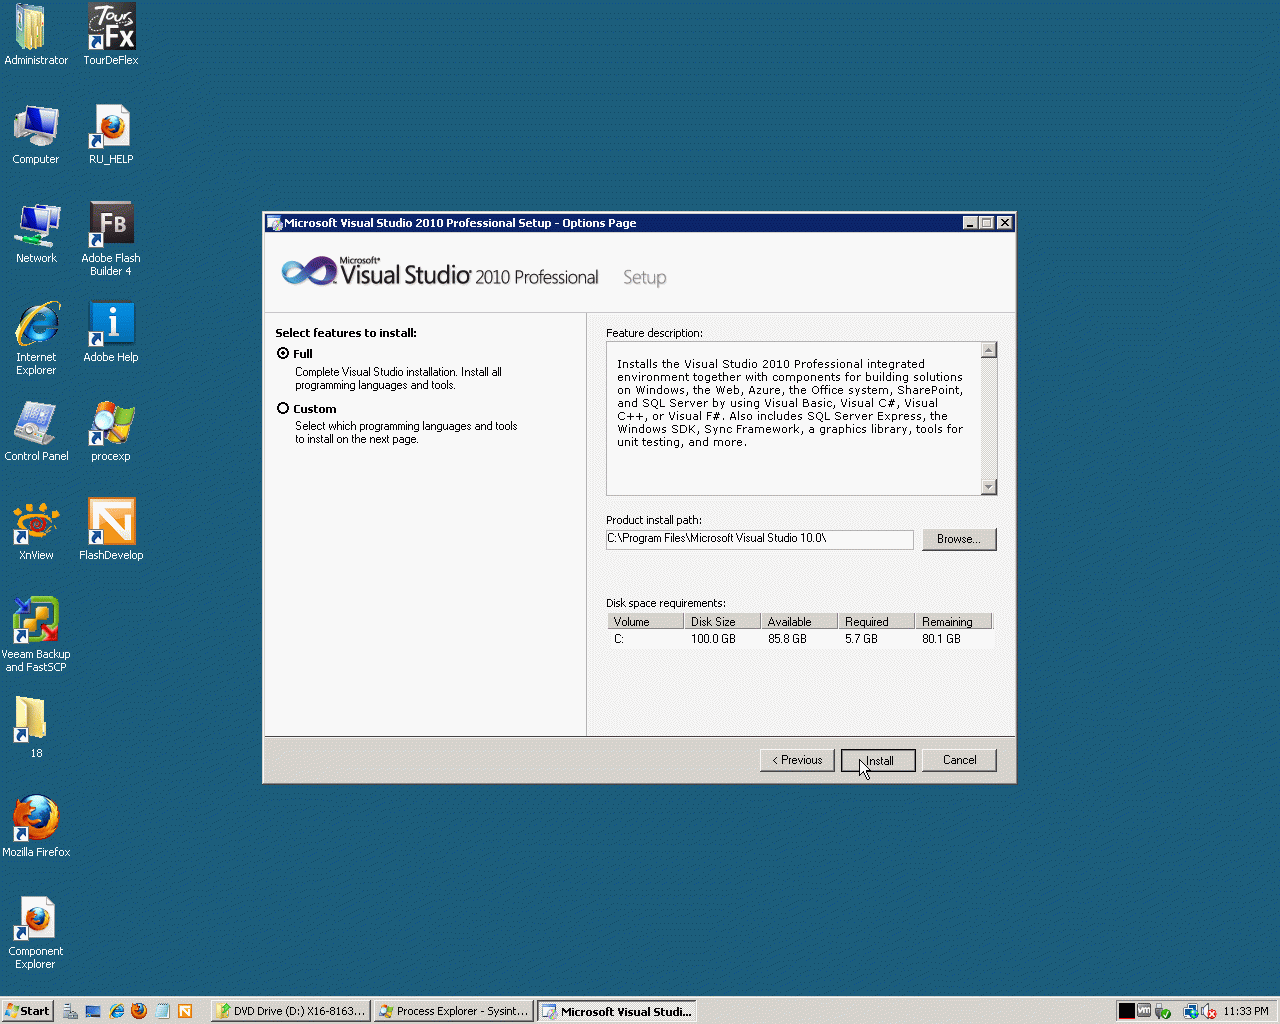Click the Remaining column header
This screenshot has width=1280, height=1024.
[953, 622]
